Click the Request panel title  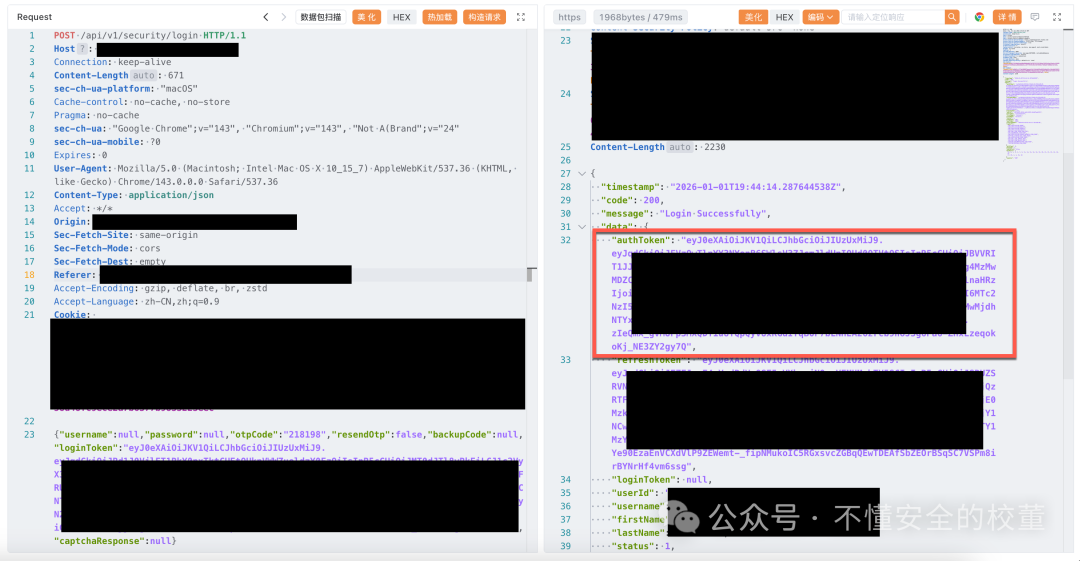34,17
